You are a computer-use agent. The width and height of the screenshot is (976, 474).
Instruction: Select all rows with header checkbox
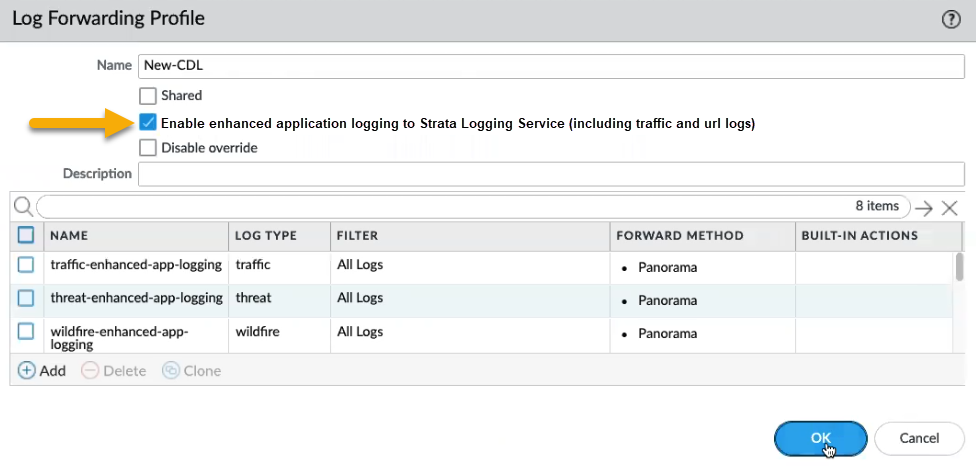tap(27, 235)
